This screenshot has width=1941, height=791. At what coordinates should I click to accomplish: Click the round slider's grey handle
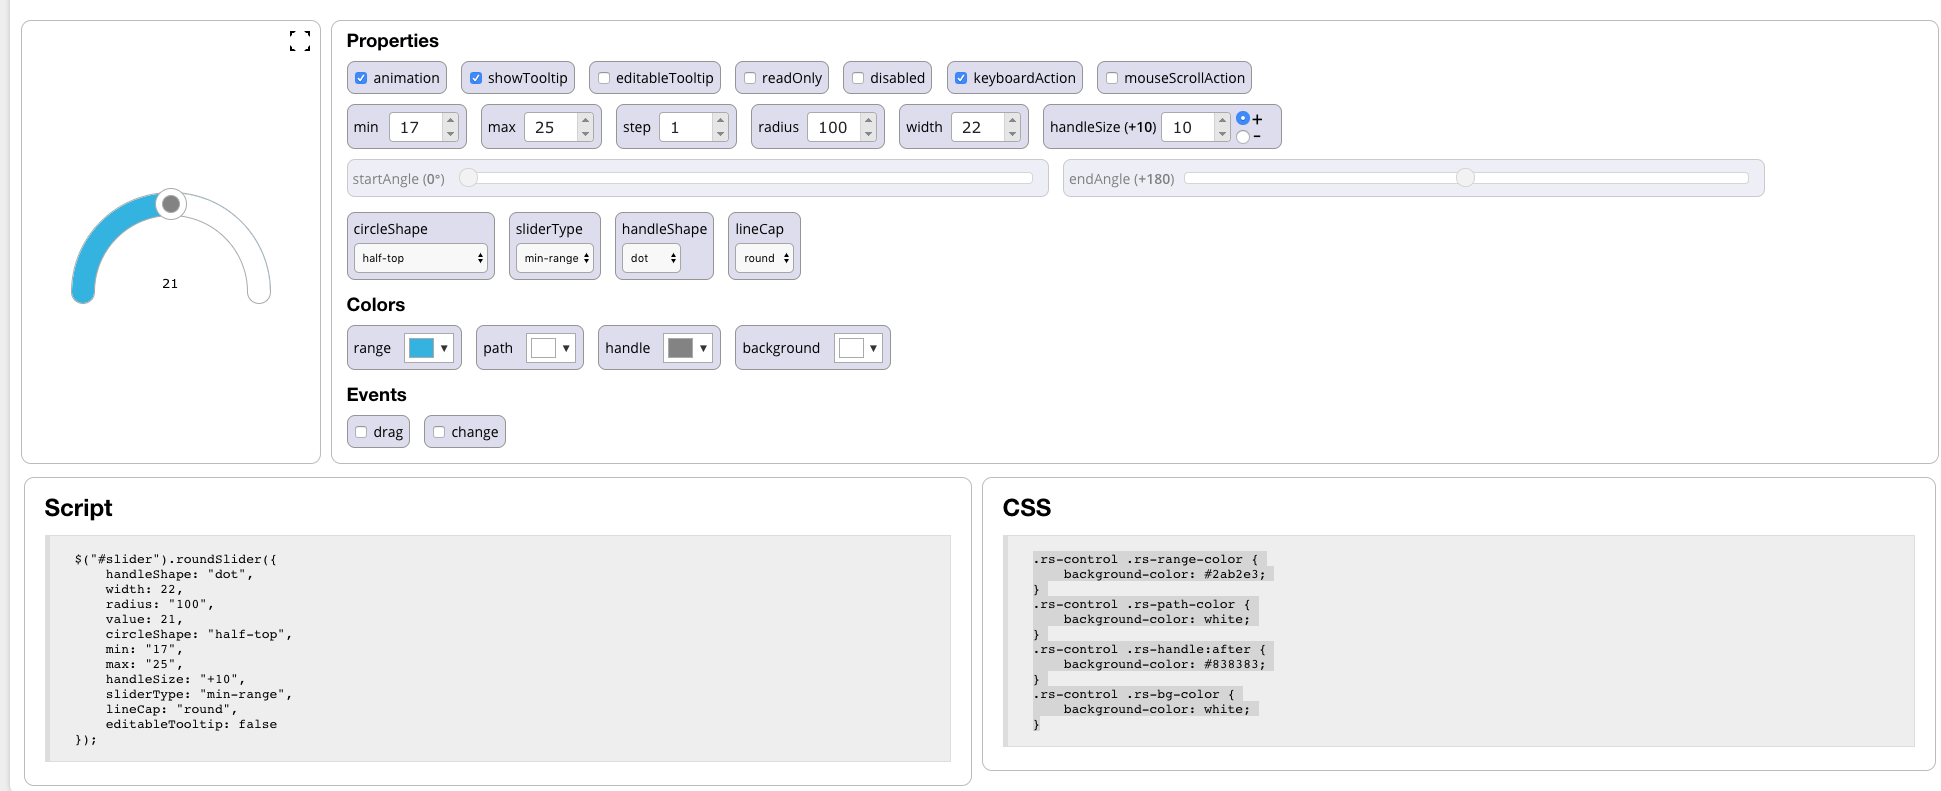click(171, 204)
